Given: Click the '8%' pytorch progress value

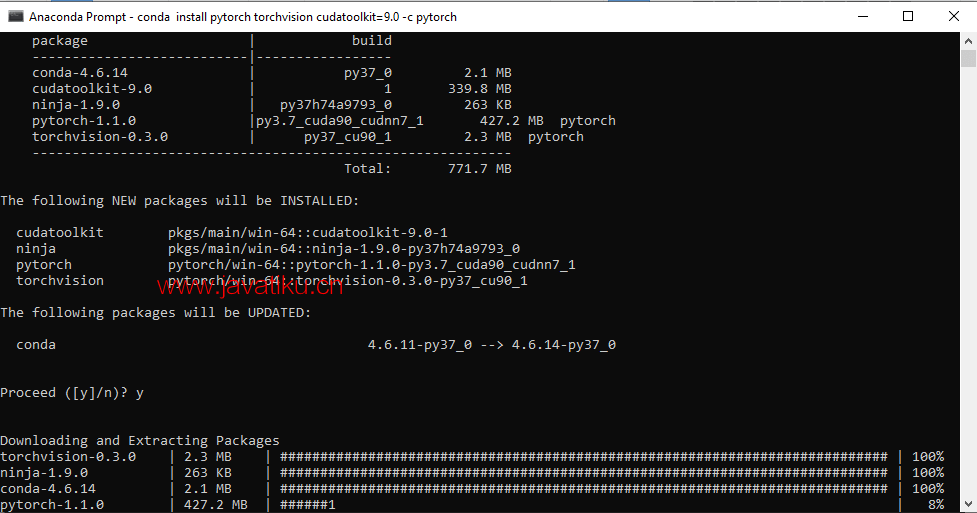Looking at the screenshot, I should tap(936, 505).
